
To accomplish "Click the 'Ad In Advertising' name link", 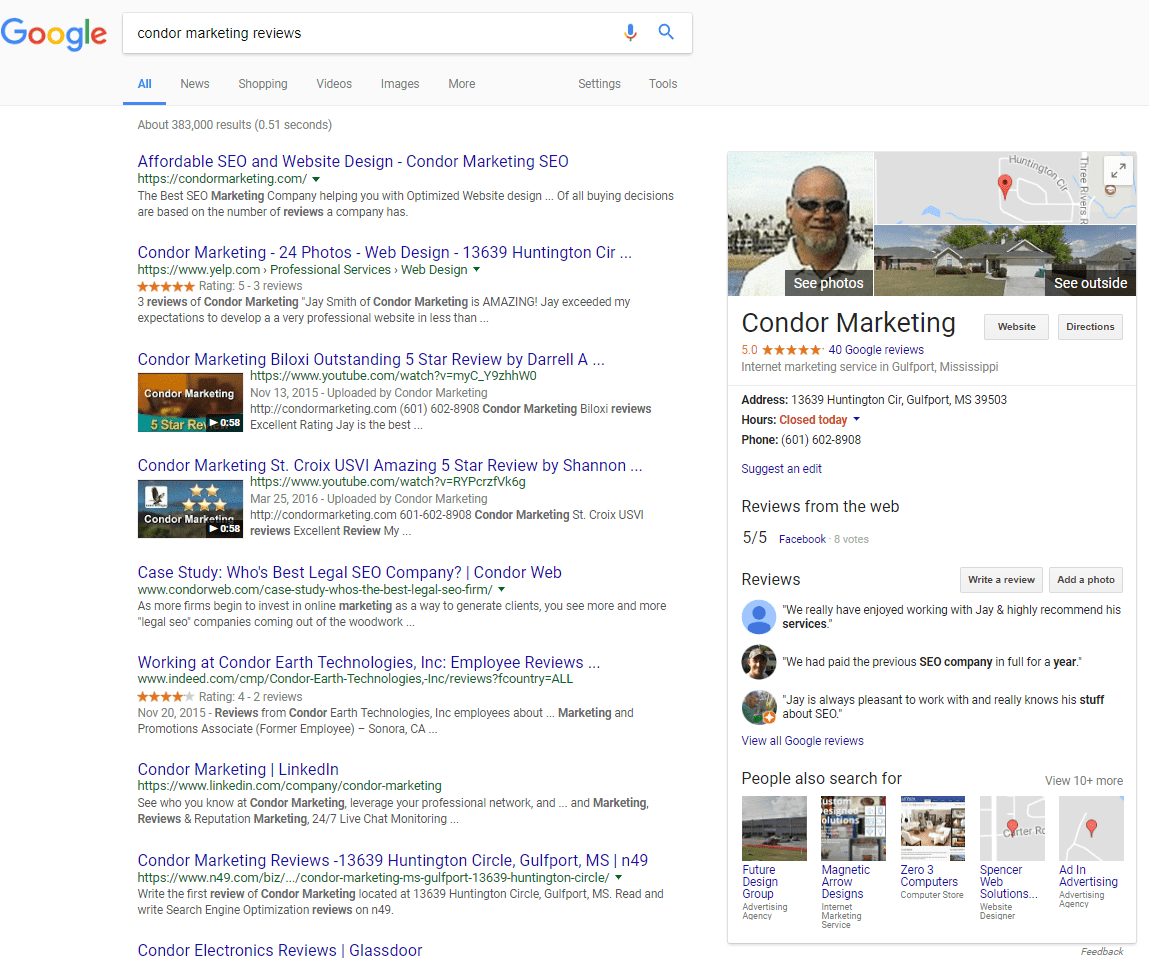I will coord(1088,876).
